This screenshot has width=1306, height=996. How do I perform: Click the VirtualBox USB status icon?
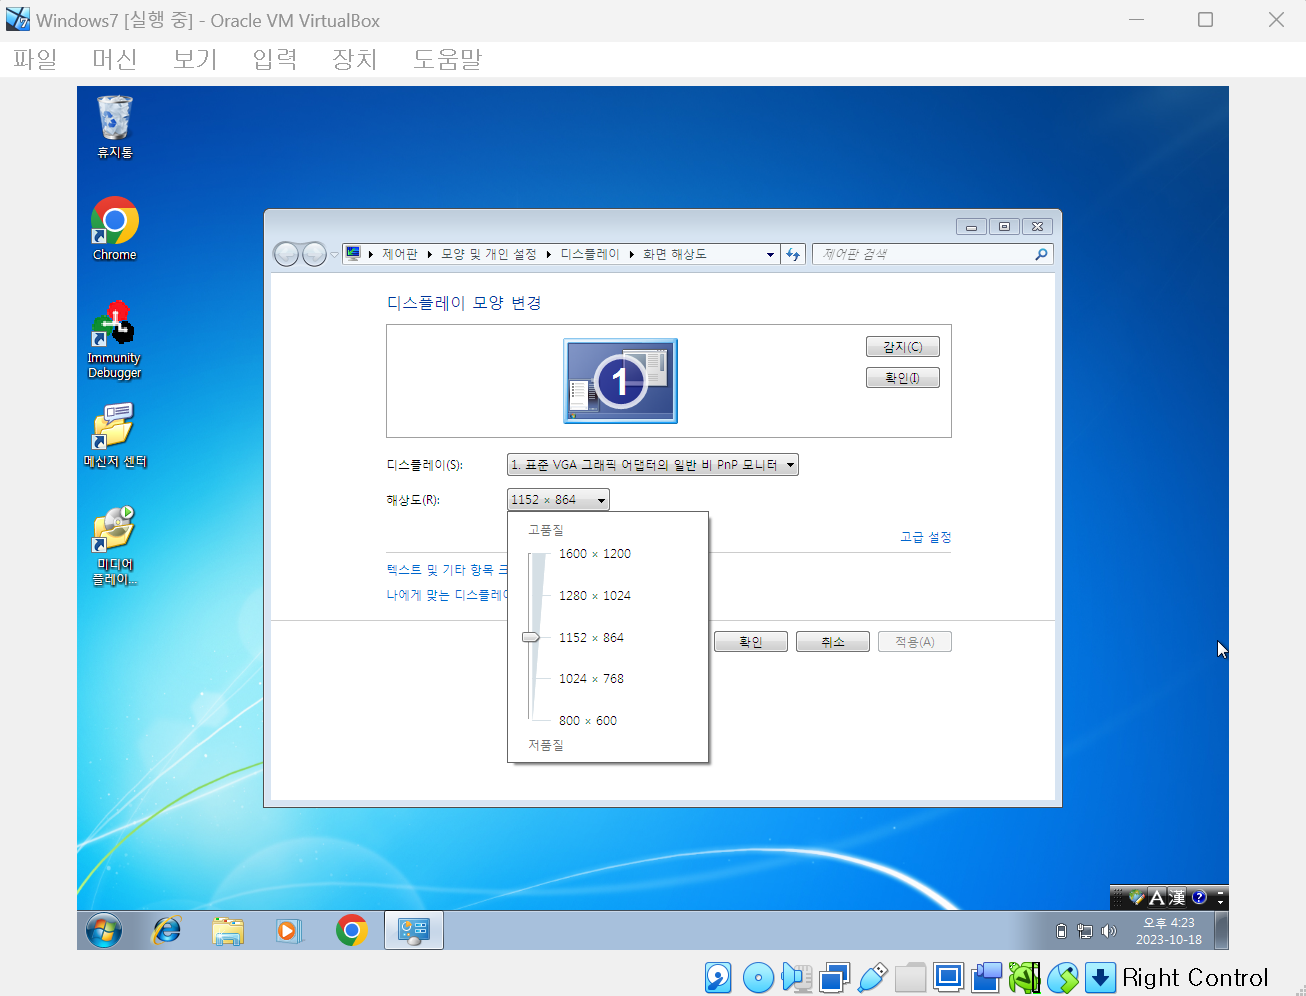[872, 977]
